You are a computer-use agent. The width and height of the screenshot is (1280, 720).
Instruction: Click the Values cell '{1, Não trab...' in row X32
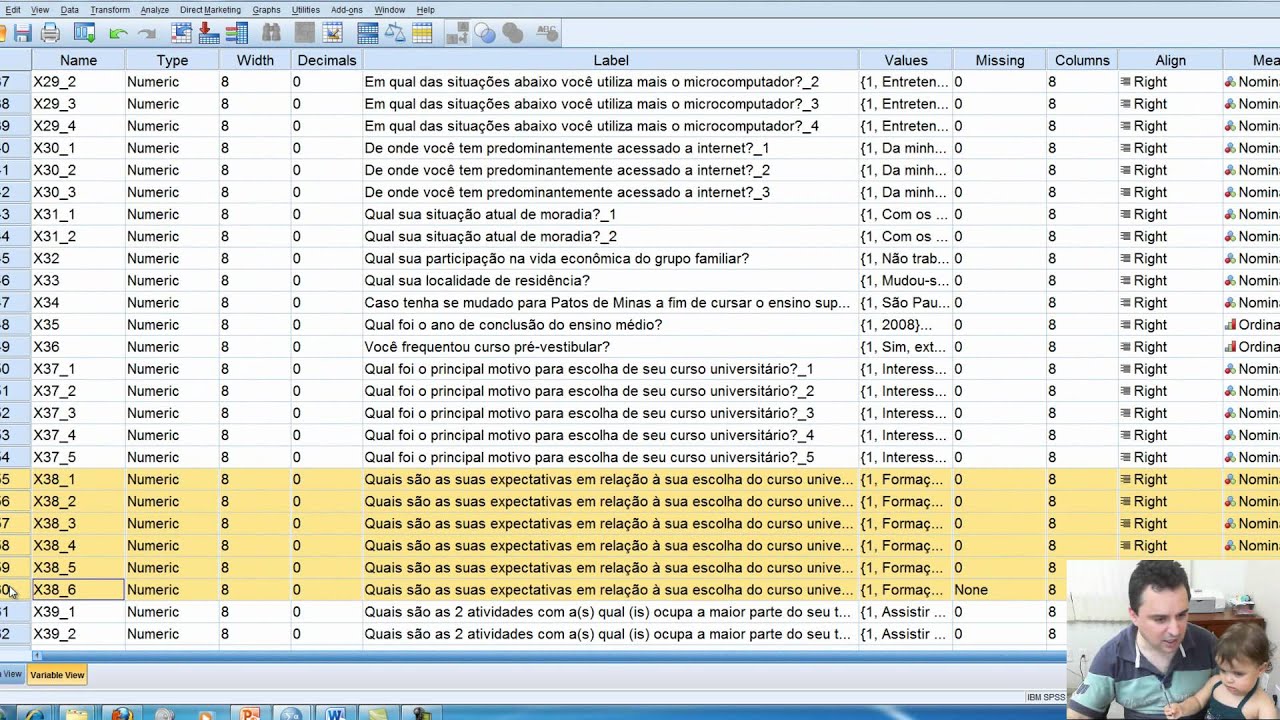[x=905, y=259]
